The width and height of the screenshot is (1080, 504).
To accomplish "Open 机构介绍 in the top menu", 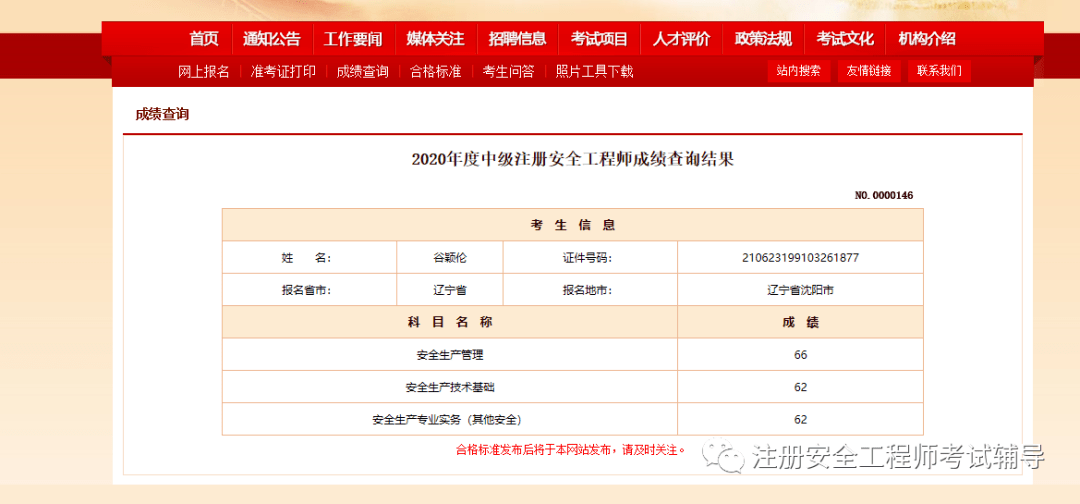I will [927, 39].
